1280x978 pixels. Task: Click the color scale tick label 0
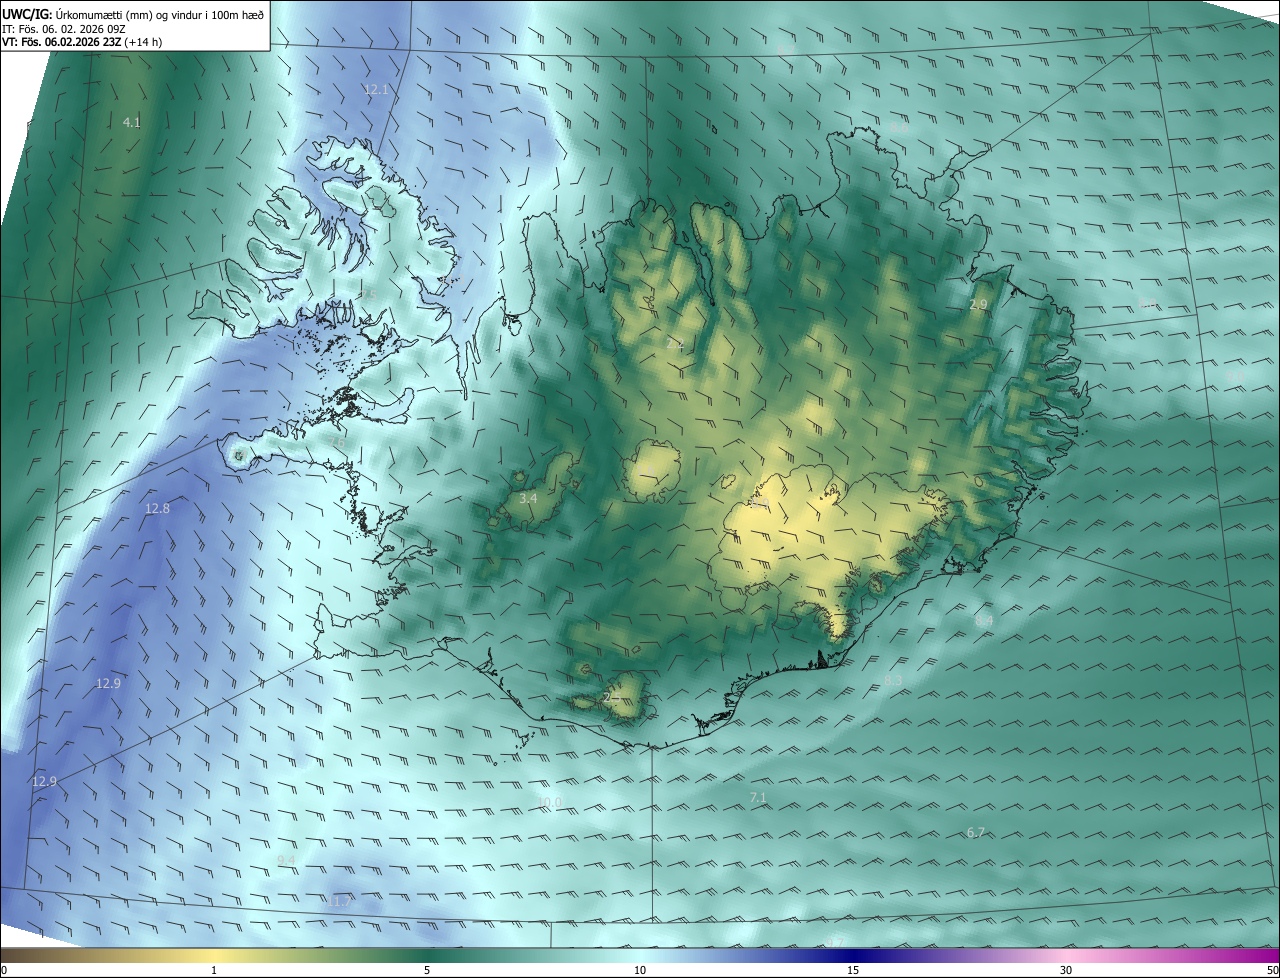point(4,970)
